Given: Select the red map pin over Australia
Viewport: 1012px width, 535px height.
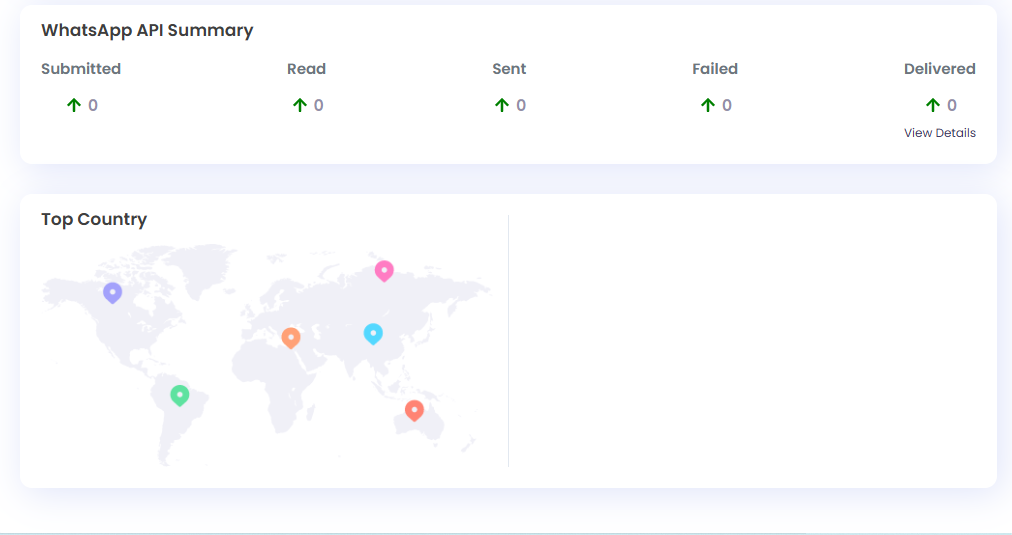Looking at the screenshot, I should point(414,410).
